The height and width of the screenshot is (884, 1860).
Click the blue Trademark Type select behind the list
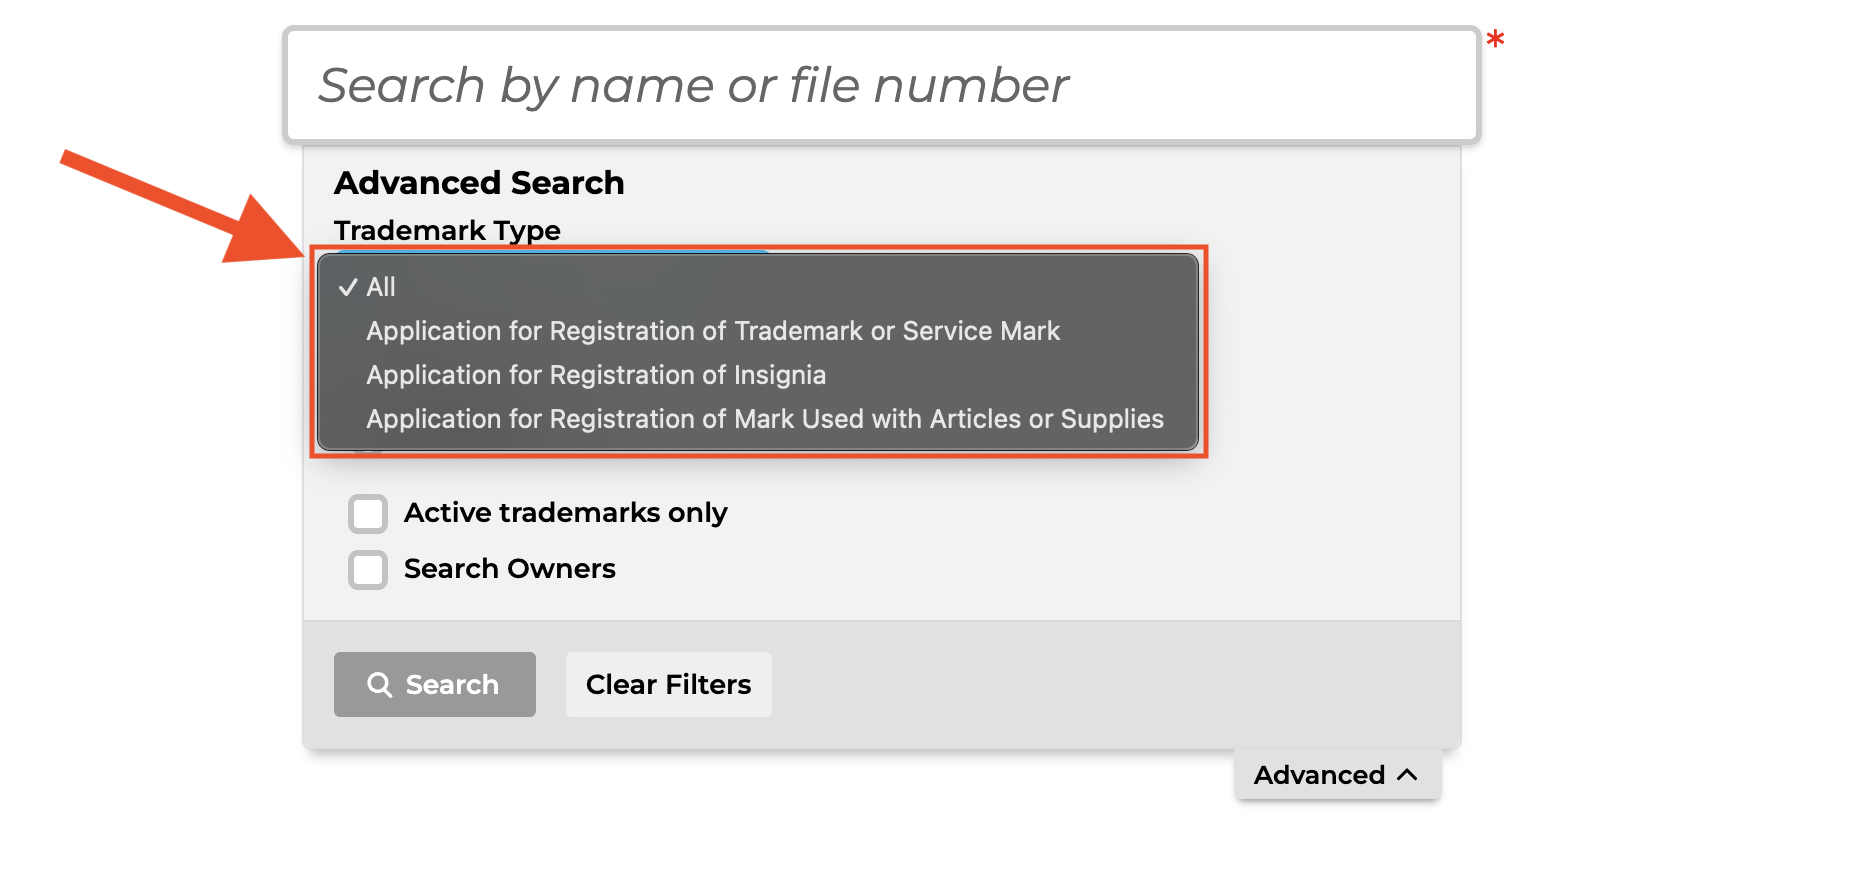pos(552,252)
